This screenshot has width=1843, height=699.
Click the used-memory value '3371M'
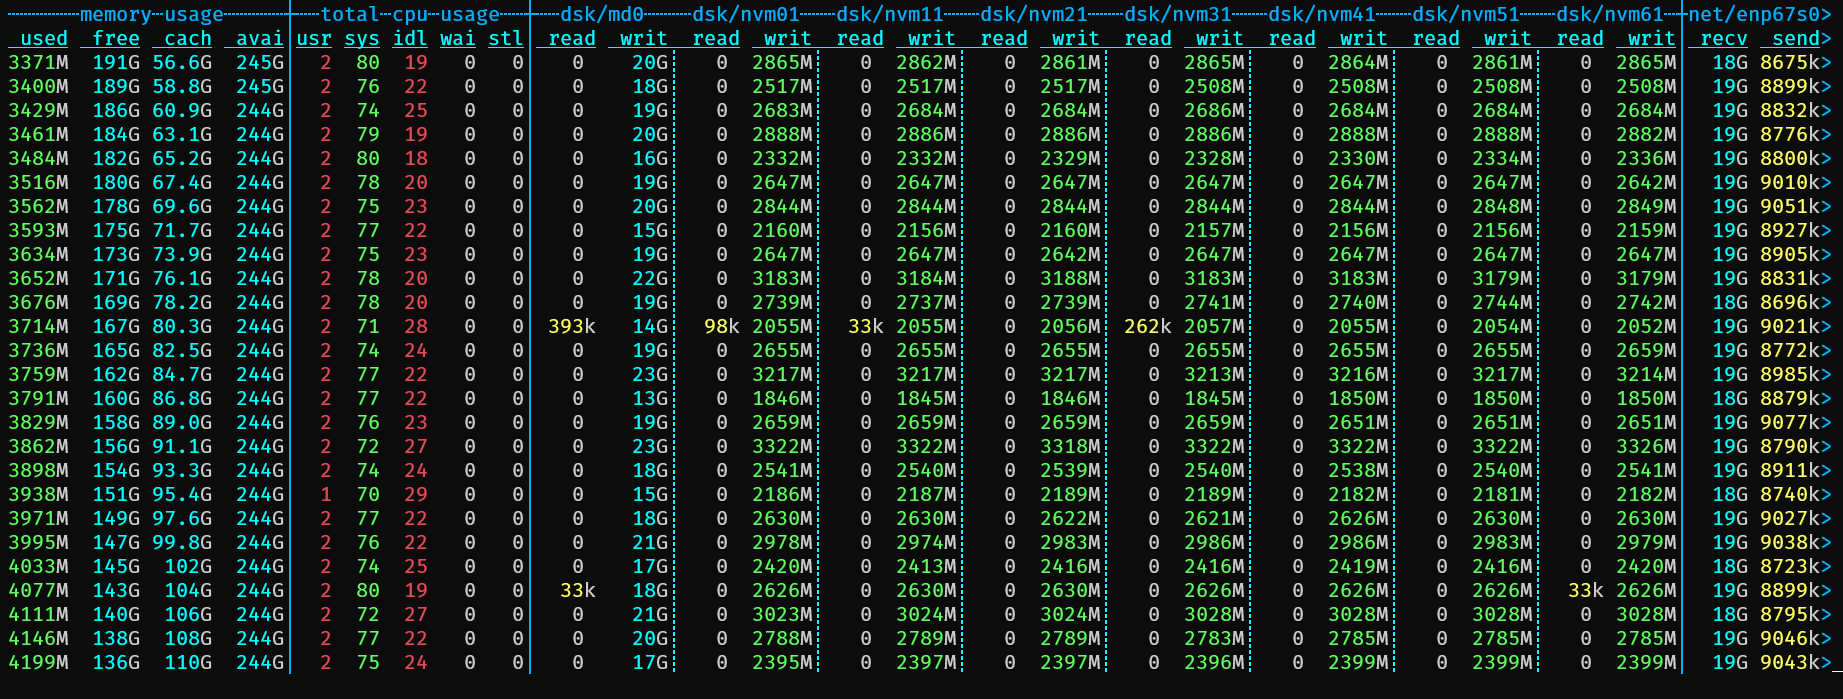point(38,62)
